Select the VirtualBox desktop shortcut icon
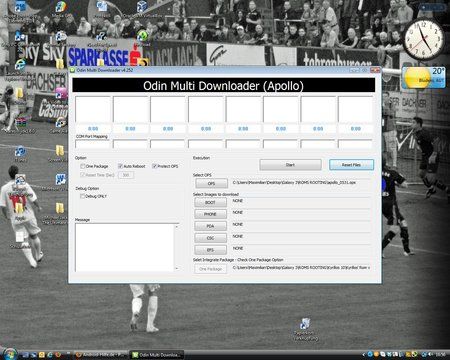Screen dimensions: 450x360 (x=142, y=6)
